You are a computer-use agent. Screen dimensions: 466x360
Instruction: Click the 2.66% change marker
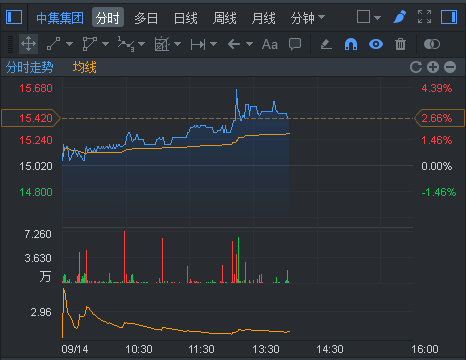click(x=439, y=118)
